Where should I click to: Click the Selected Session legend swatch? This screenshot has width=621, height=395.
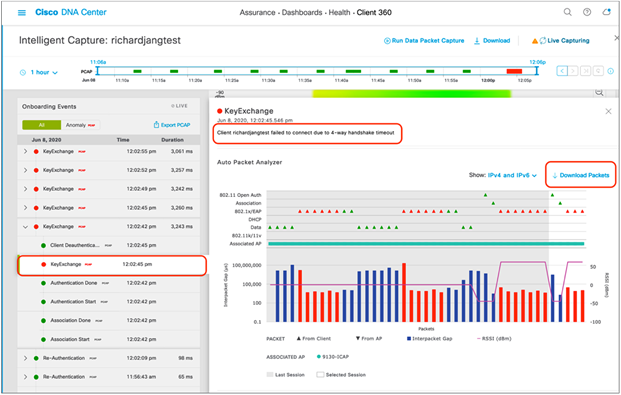pyautogui.click(x=320, y=375)
